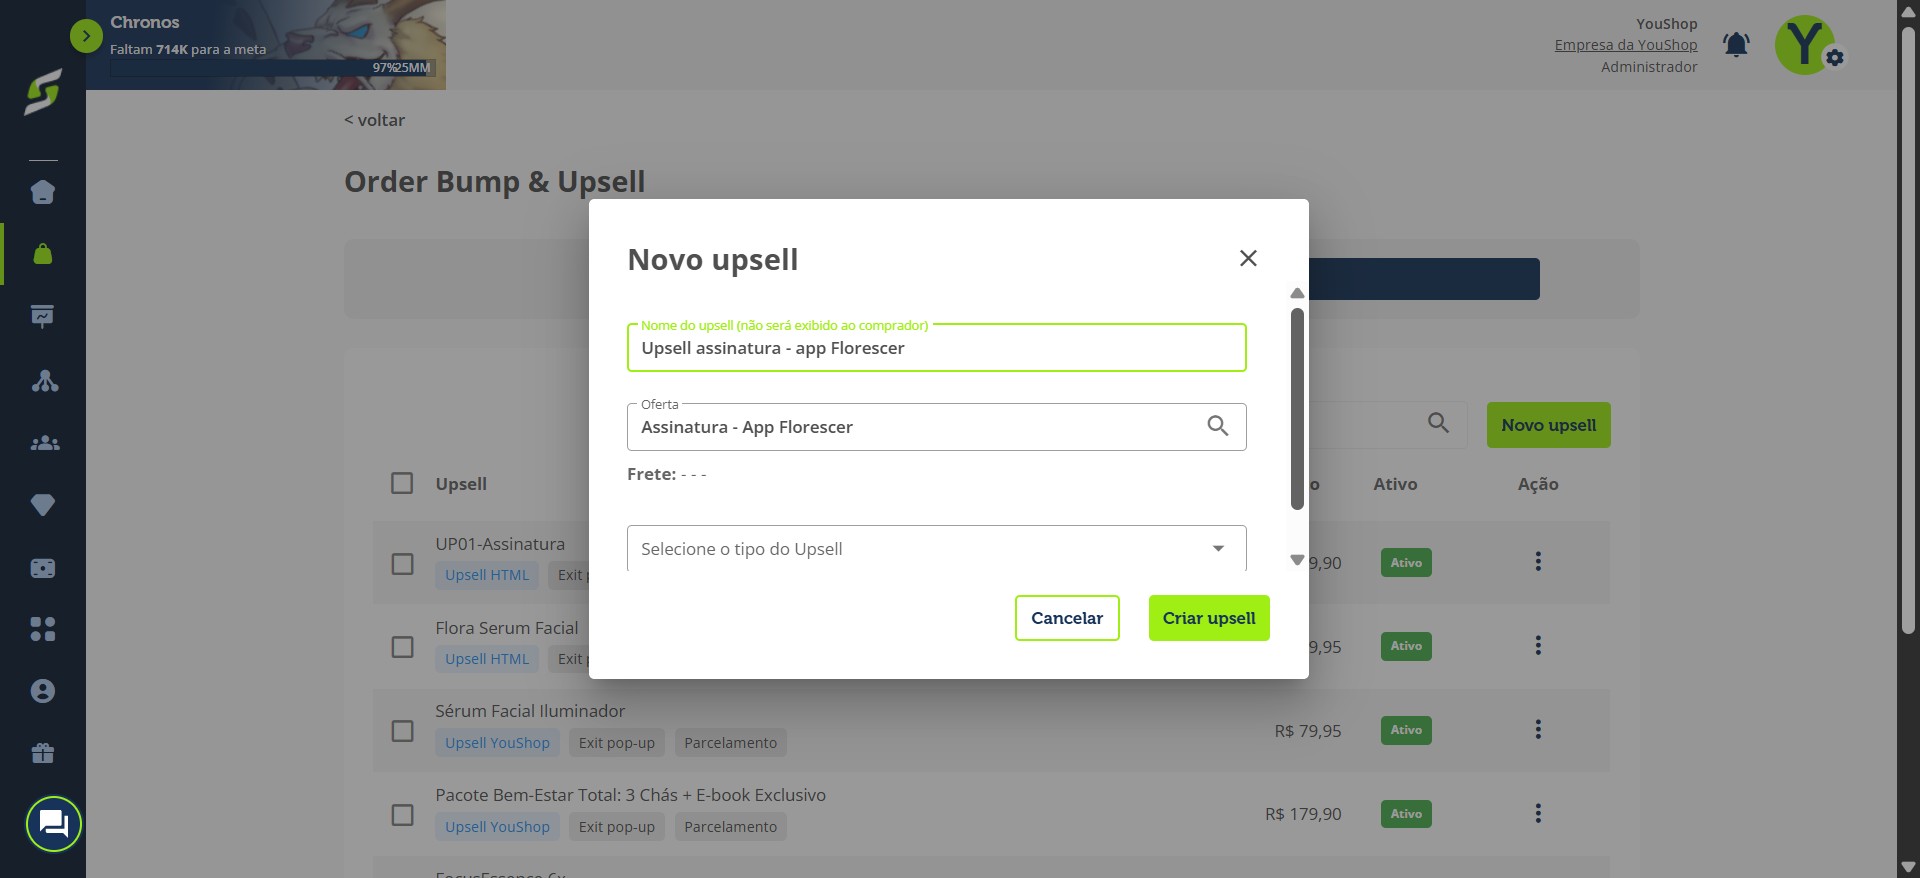Open actions menu for Sérum Facial Iluminador row
1920x878 pixels.
point(1538,730)
